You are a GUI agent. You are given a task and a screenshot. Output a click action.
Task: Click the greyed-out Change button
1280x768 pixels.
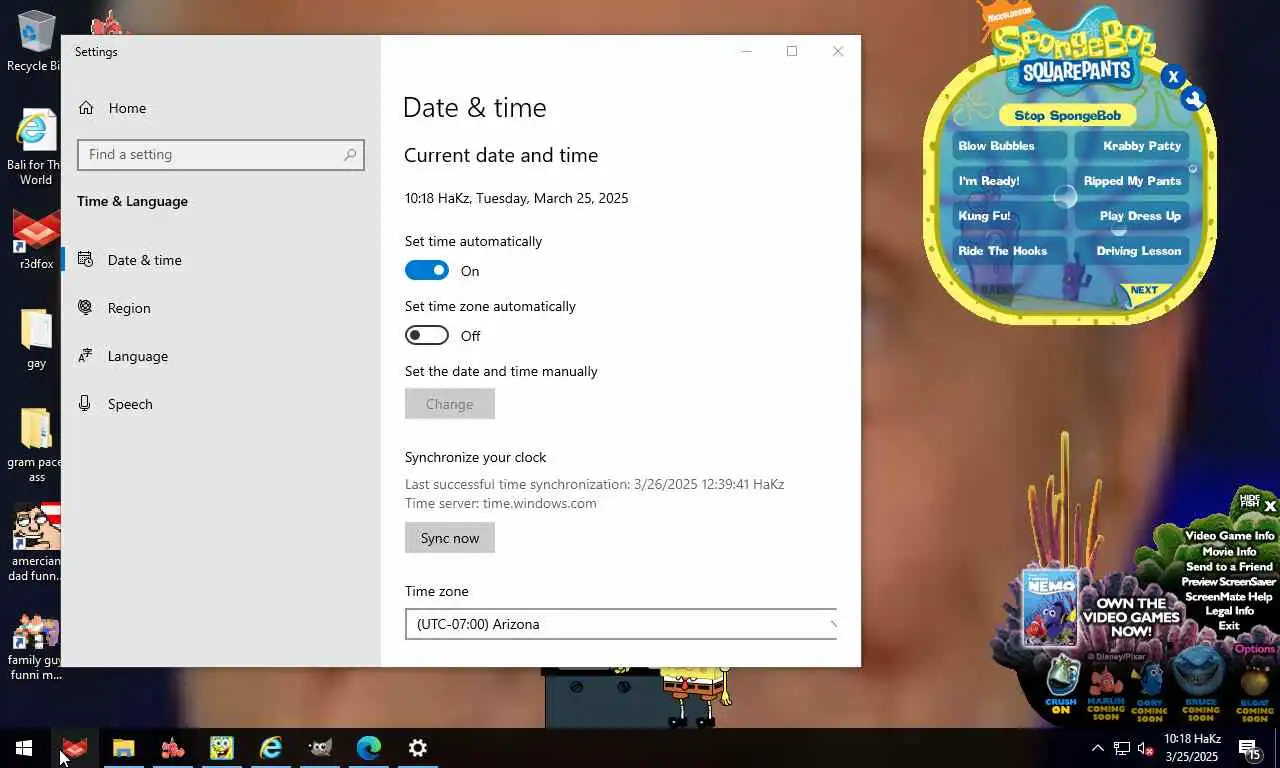tap(450, 404)
